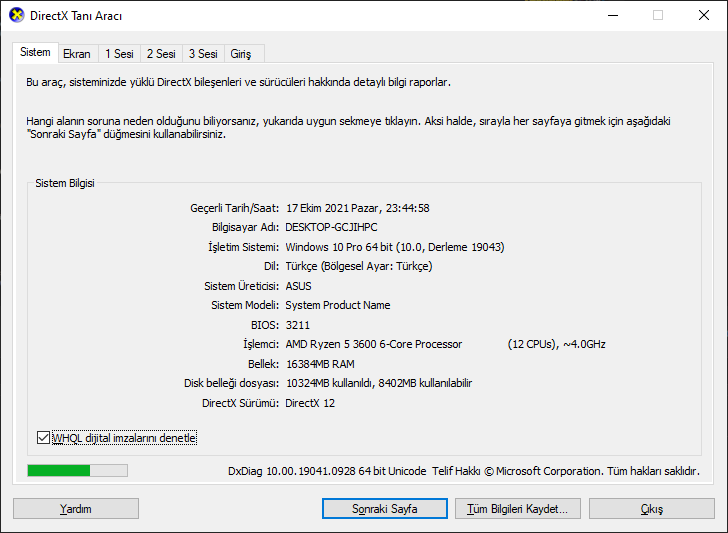Viewport: 728px width, 533px height.
Task: Click the (12 CPUs), ~4.0GHz text
Action: coord(557,344)
